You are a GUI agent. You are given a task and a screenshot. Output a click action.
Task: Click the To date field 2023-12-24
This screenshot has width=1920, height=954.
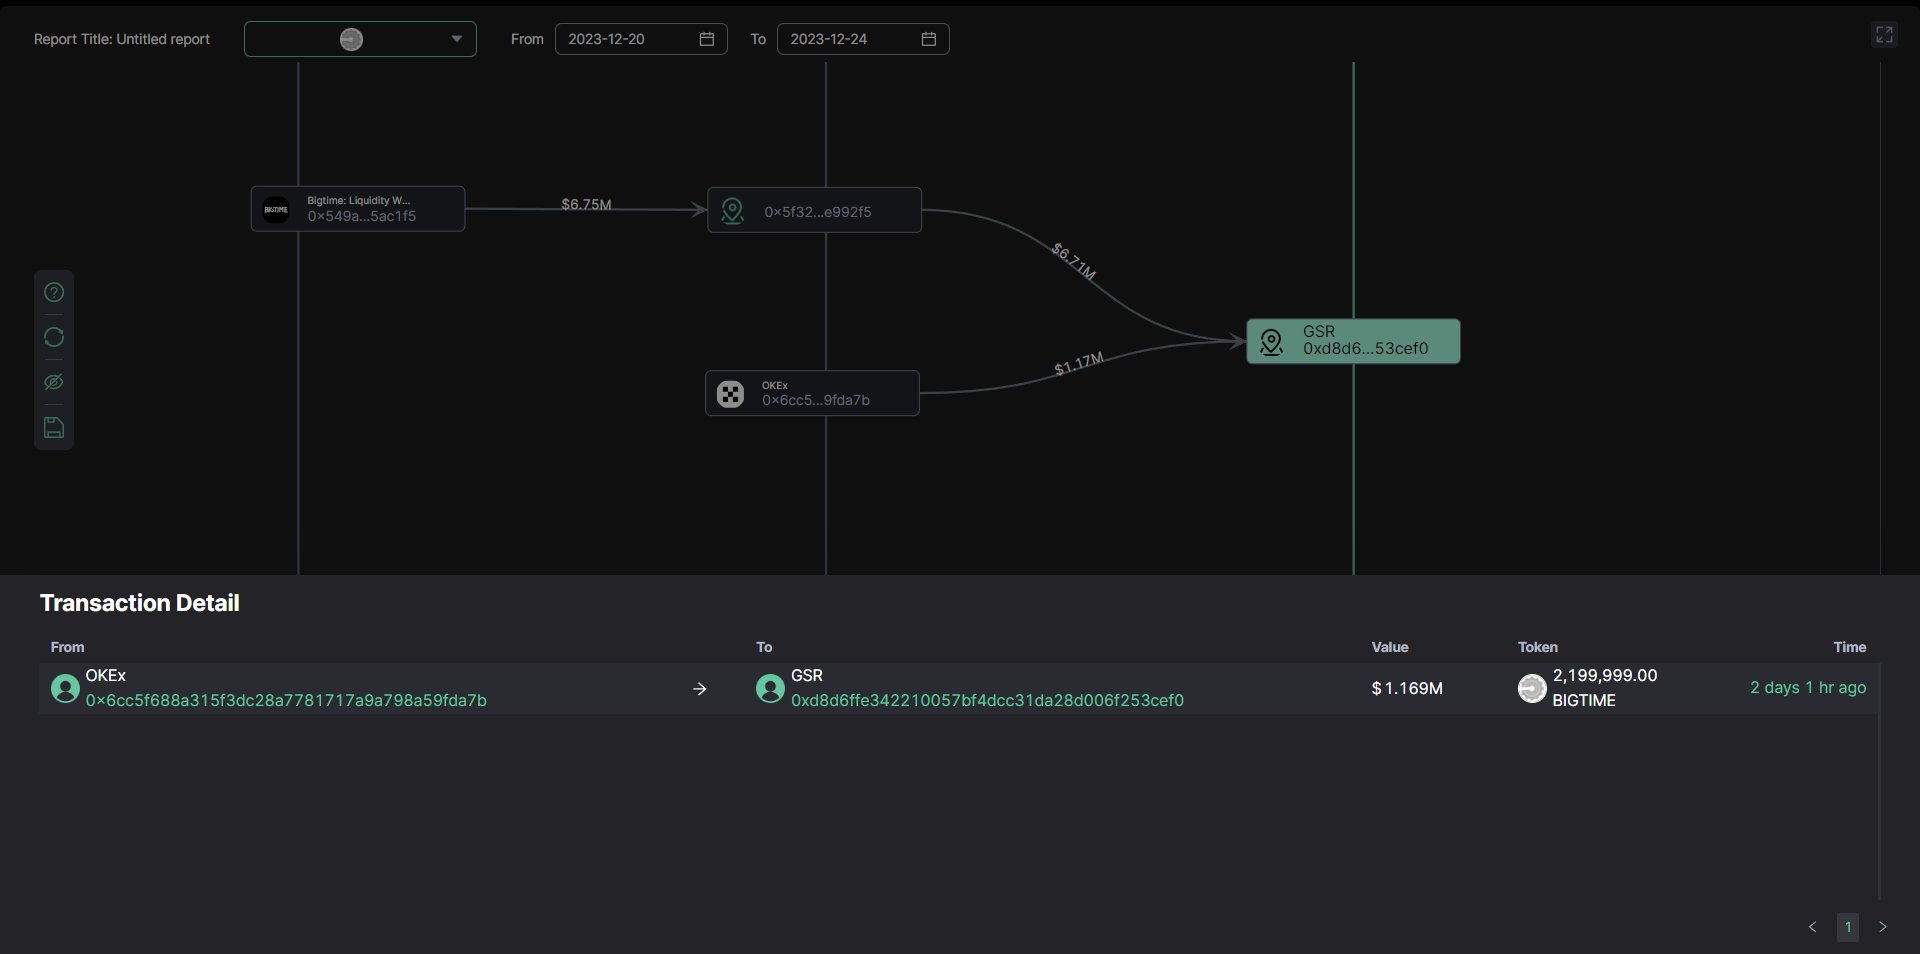click(863, 39)
